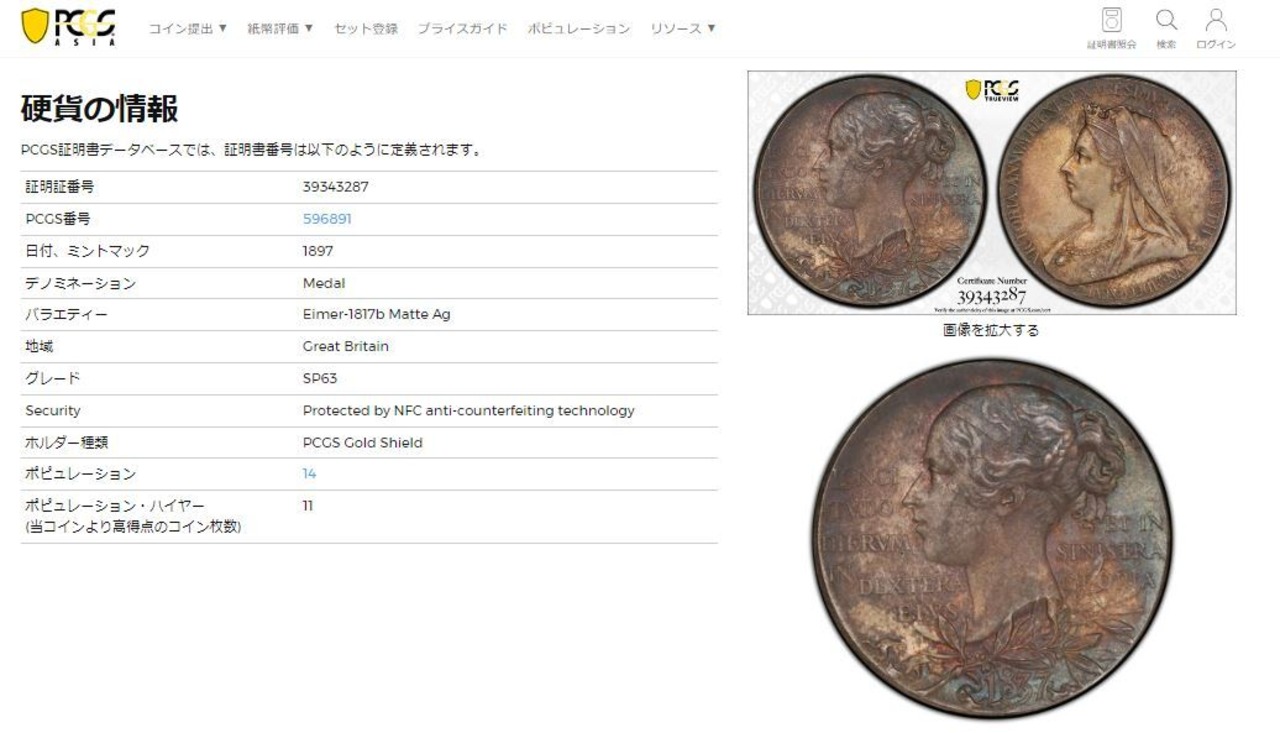Image resolution: width=1280 pixels, height=733 pixels.
Task: Follow the PCGS number 596891 link
Action: click(x=327, y=219)
